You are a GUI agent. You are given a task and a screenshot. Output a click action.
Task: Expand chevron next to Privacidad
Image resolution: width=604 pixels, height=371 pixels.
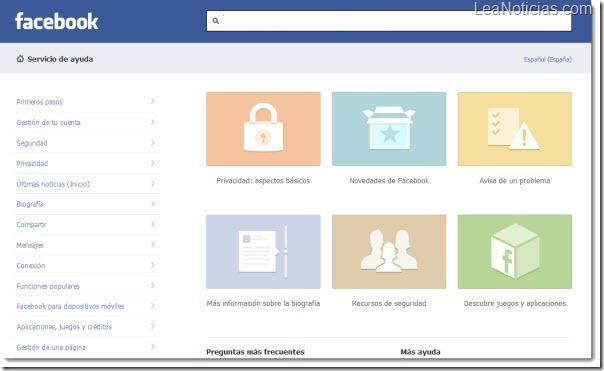(x=153, y=163)
